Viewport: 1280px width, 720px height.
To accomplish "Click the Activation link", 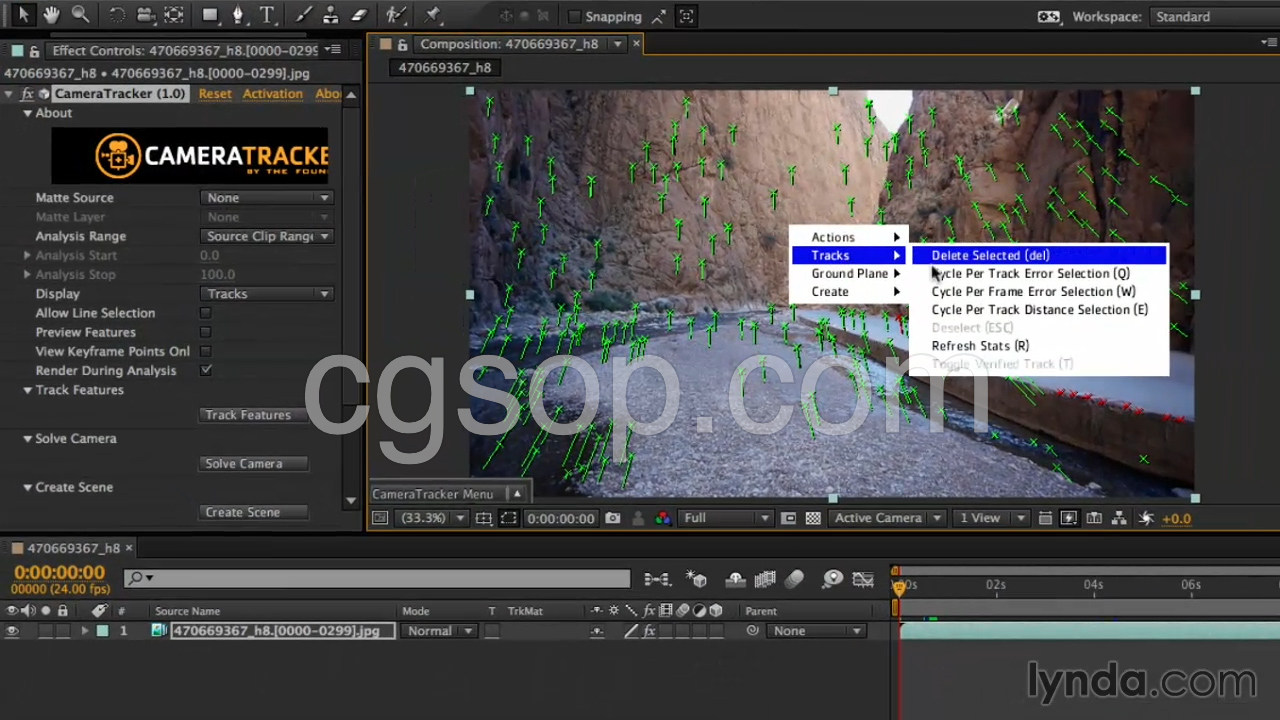I will click(272, 94).
